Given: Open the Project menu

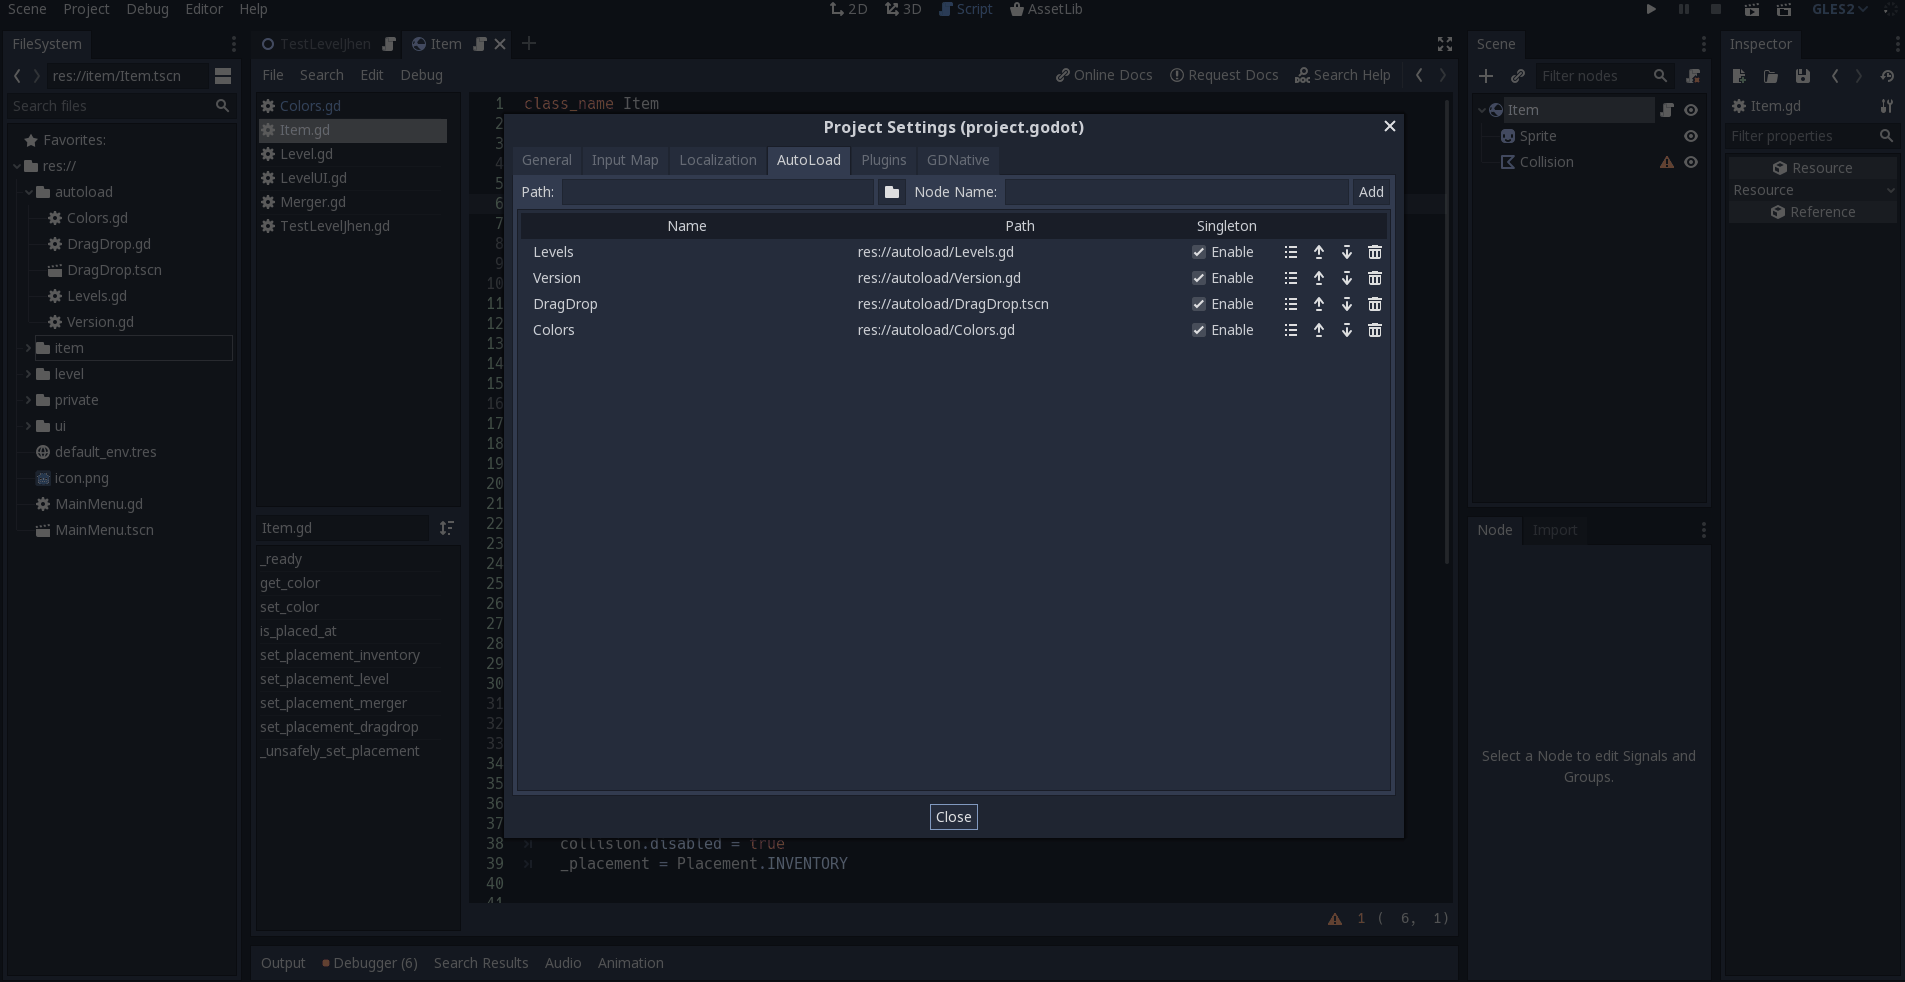Looking at the screenshot, I should click(85, 9).
